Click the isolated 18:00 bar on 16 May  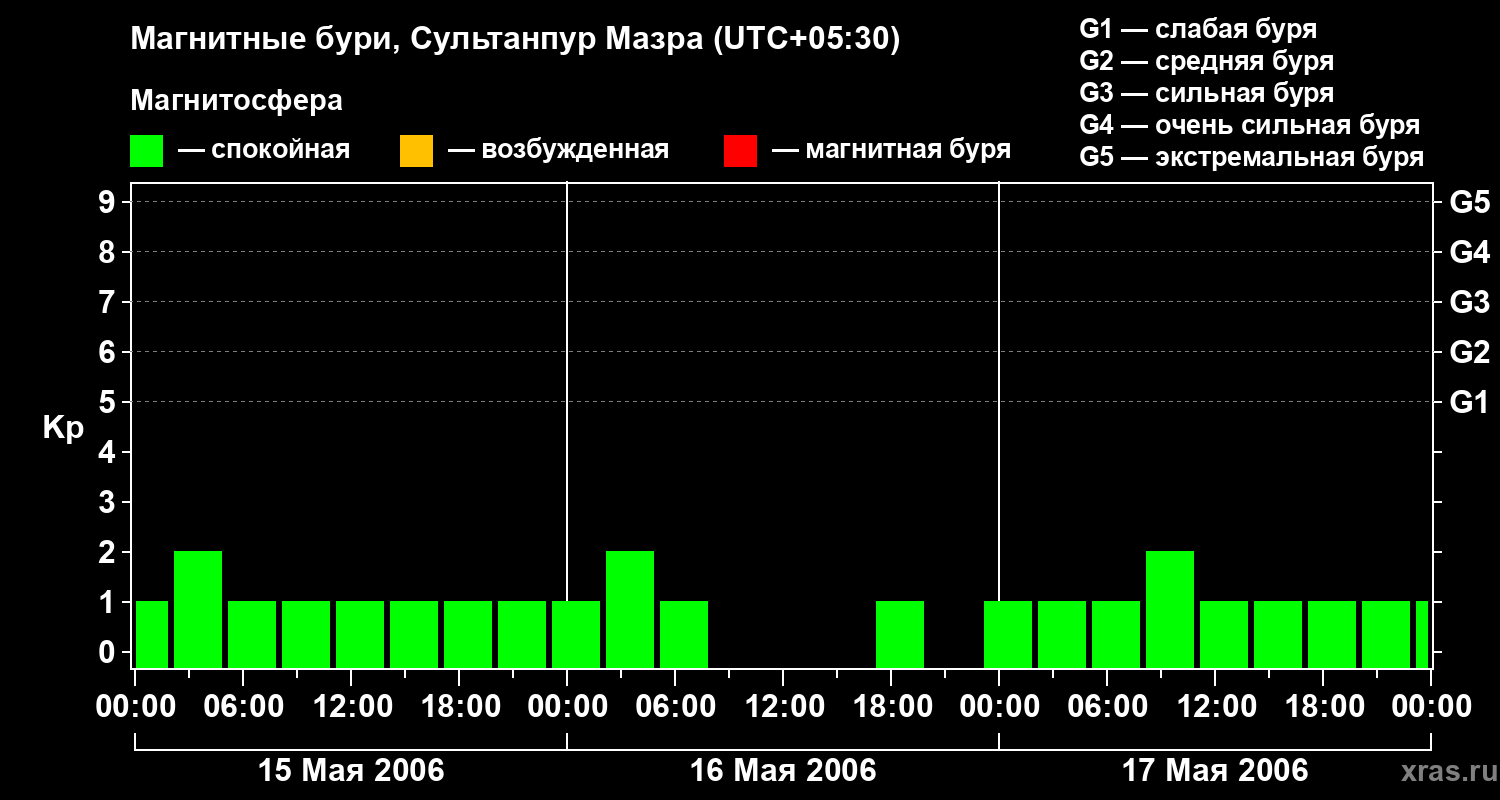(900, 634)
